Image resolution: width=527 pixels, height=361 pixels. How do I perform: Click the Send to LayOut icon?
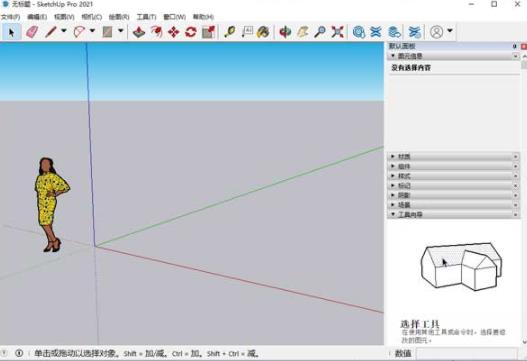point(394,32)
